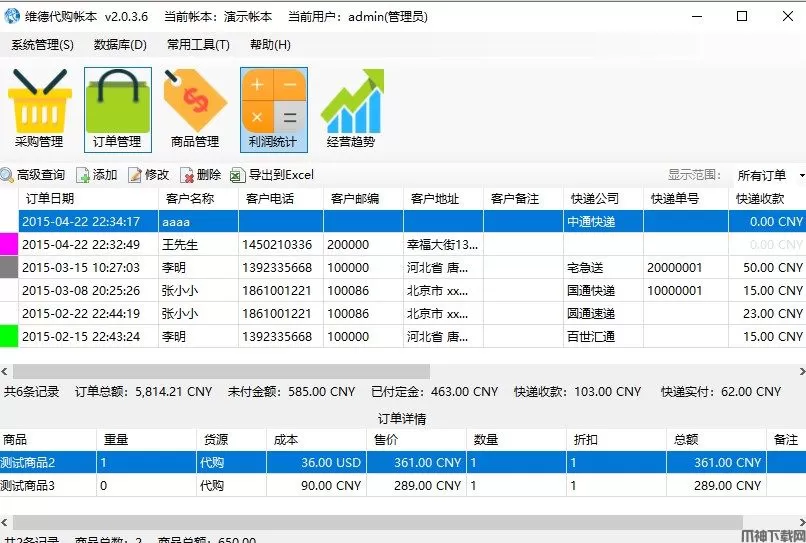Click the magenta color marker on 王先生 row
806x543 pixels.
9,244
